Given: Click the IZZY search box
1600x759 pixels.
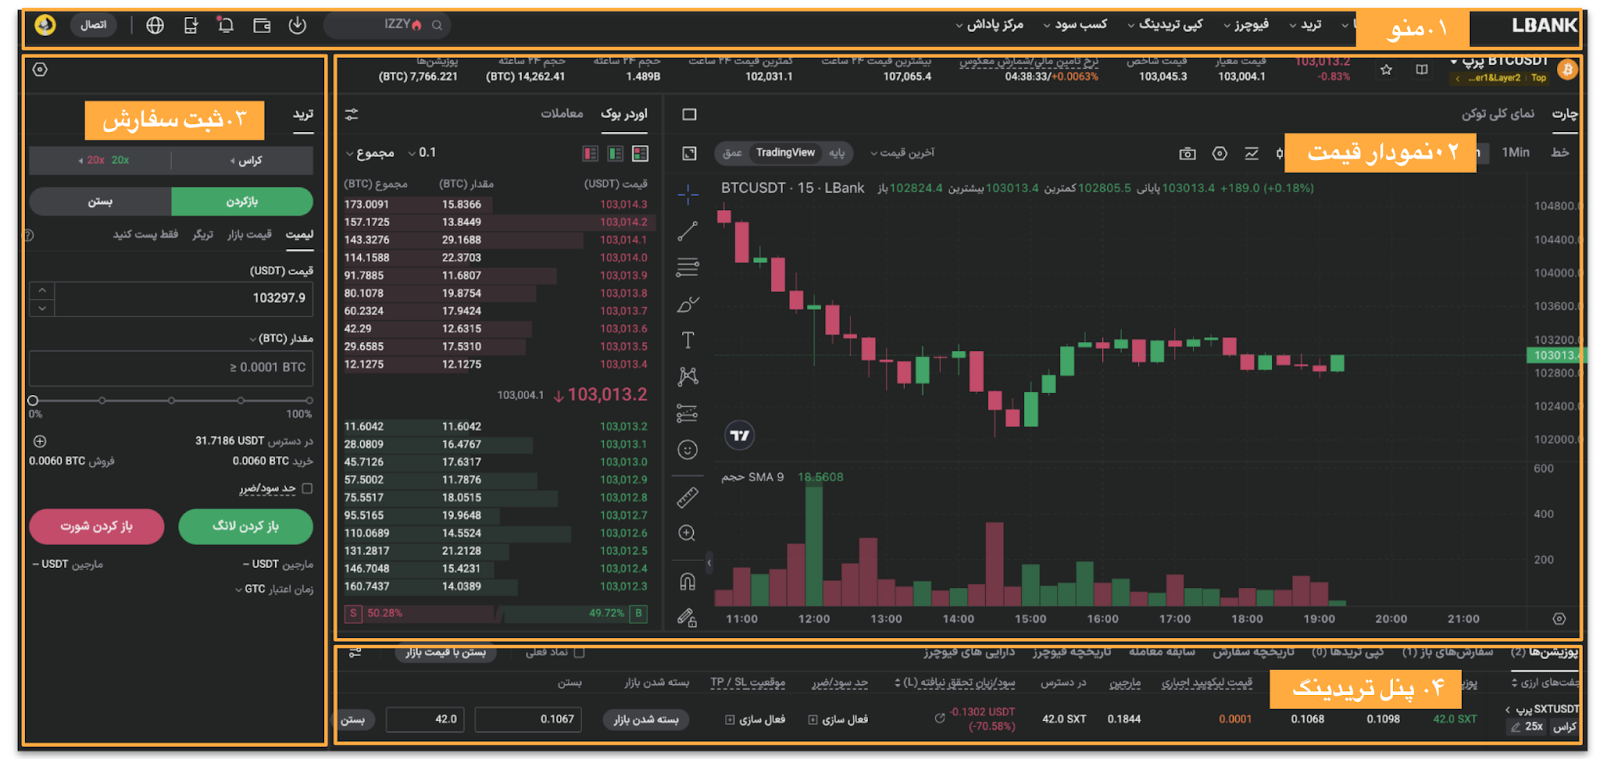Looking at the screenshot, I should tap(385, 25).
